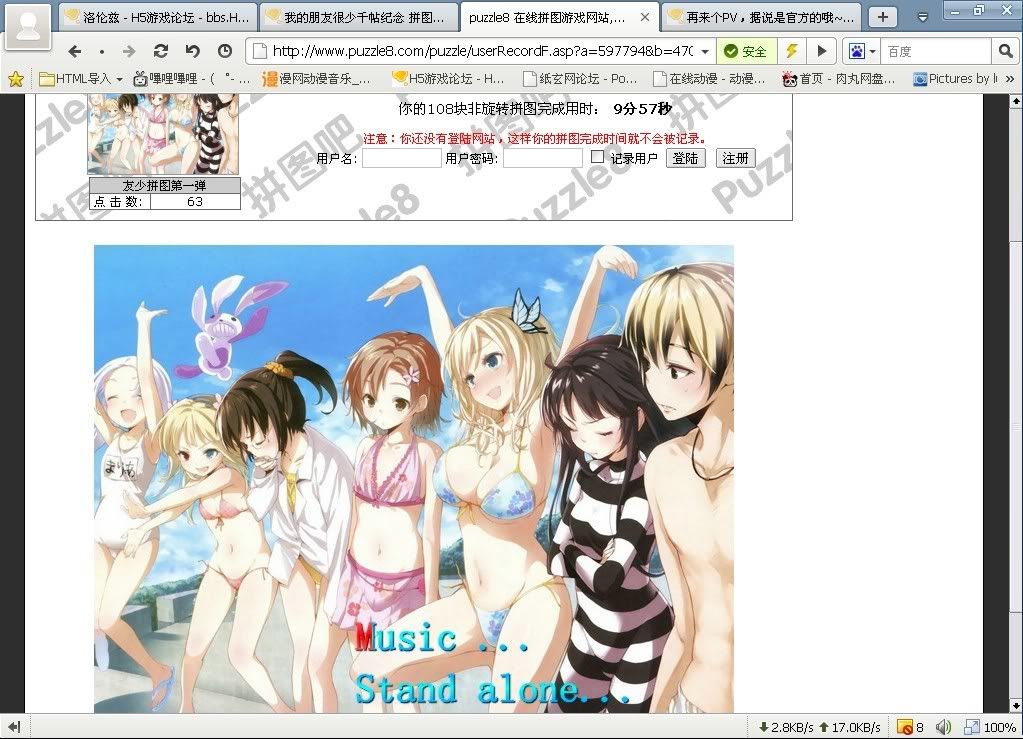Click the 用户名 username input field
Screen dimensions: 1023x739
point(401,158)
